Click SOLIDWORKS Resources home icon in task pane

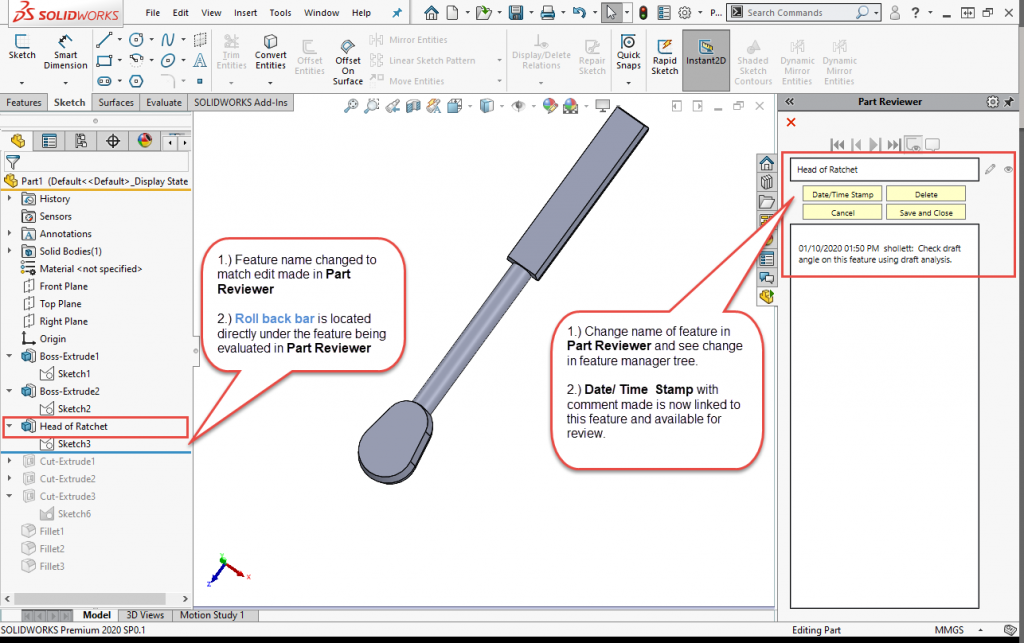tap(767, 163)
